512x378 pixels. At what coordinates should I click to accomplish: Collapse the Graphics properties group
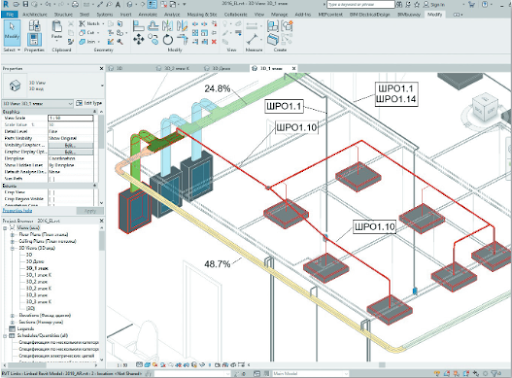pos(95,112)
